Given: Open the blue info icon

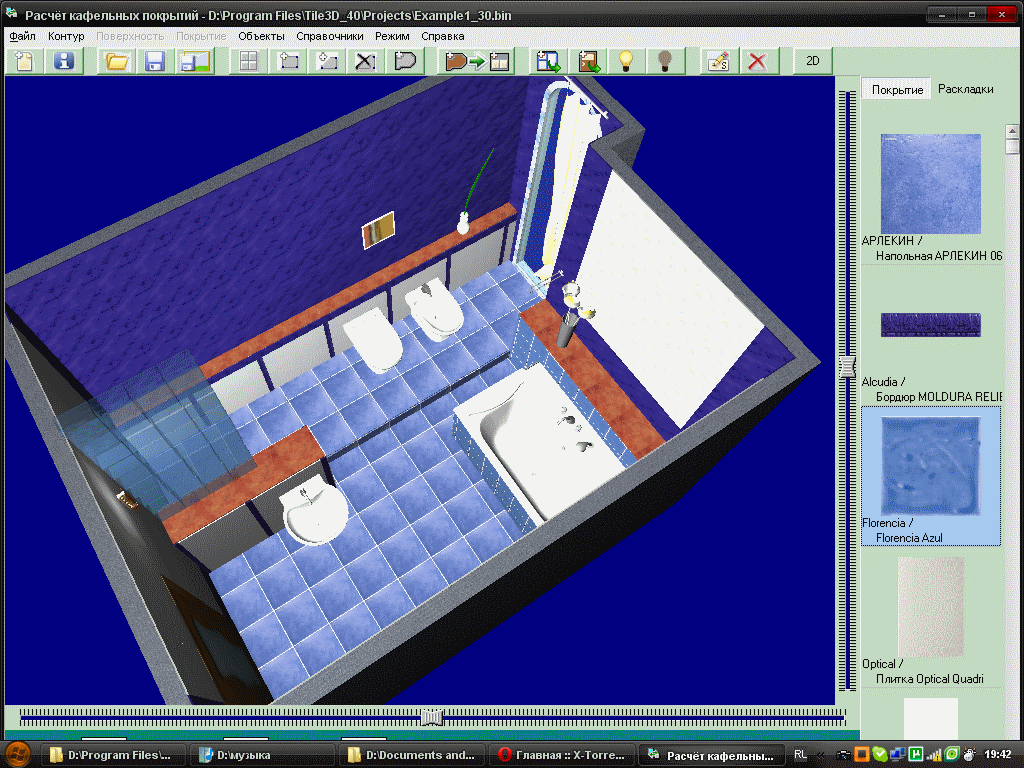Looking at the screenshot, I should point(64,61).
